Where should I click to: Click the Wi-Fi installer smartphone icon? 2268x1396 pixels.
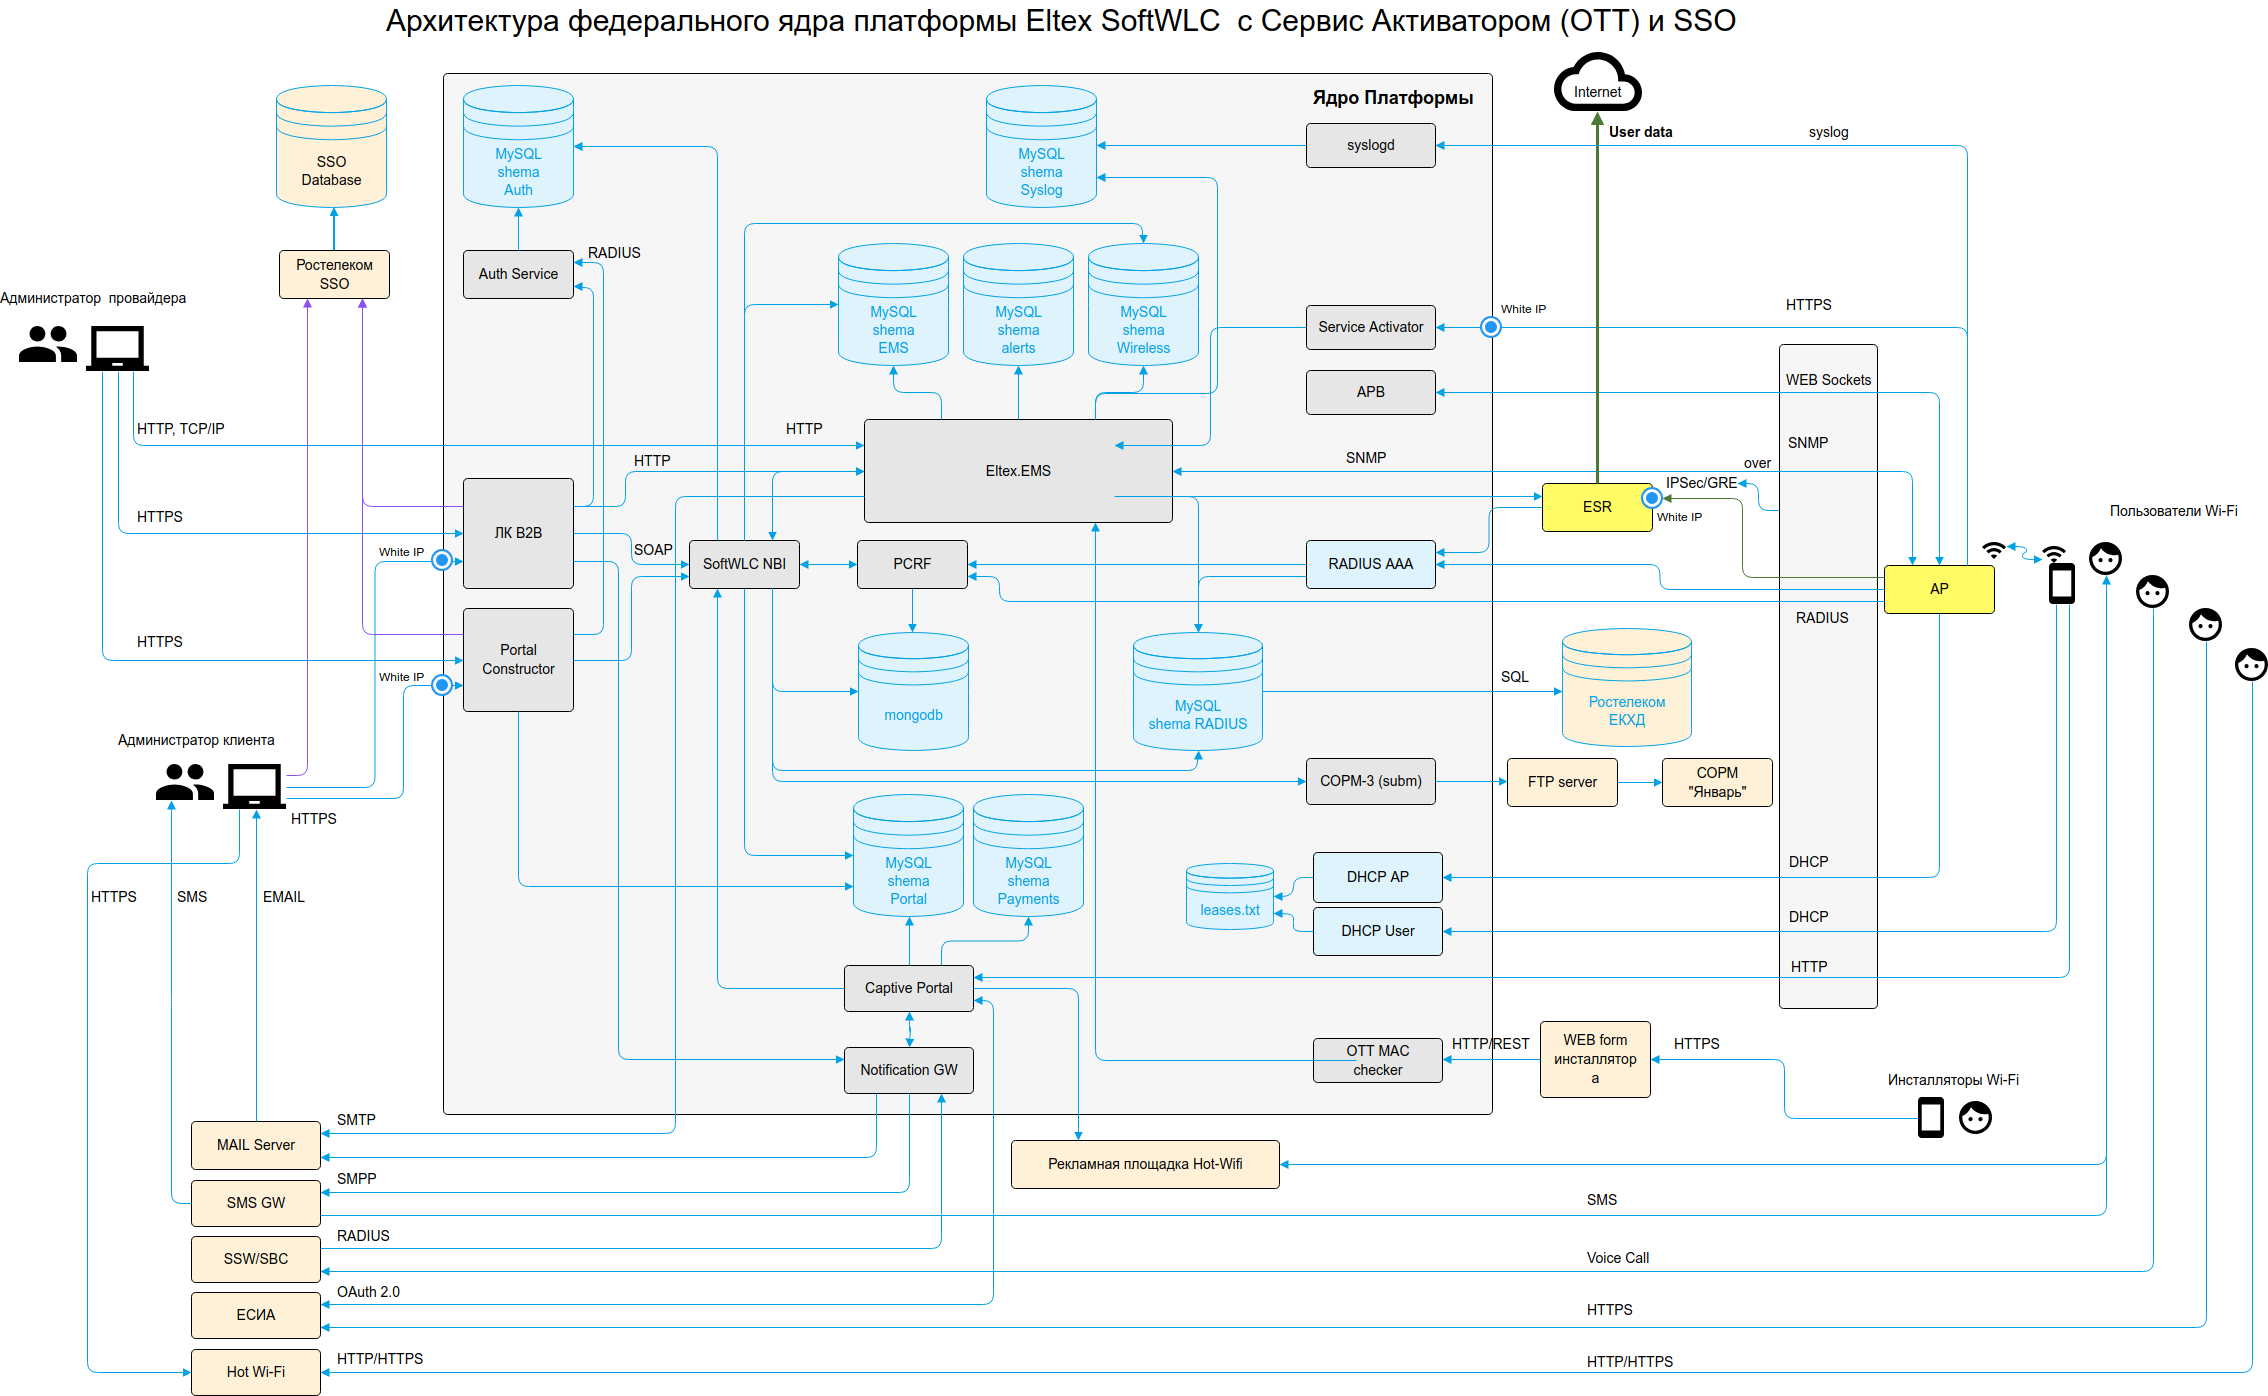[1930, 1117]
